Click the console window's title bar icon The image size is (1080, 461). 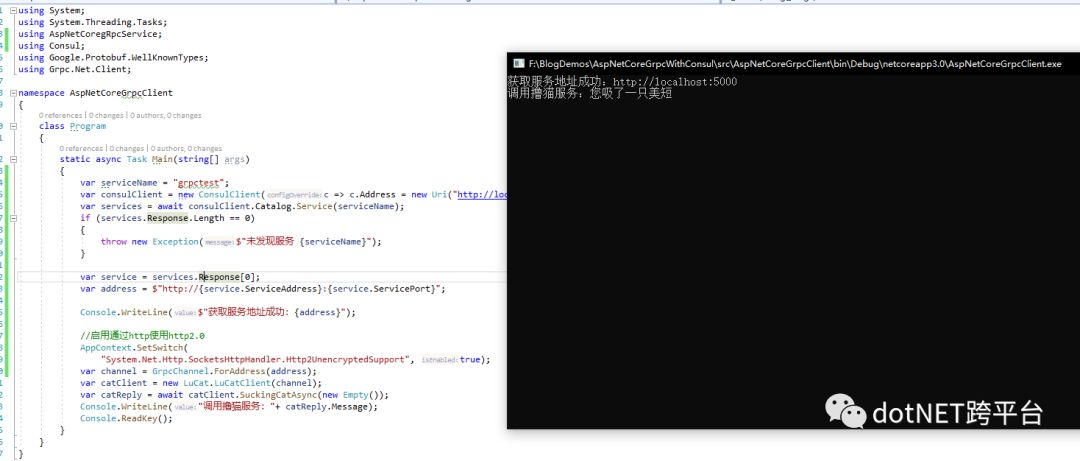(x=518, y=64)
